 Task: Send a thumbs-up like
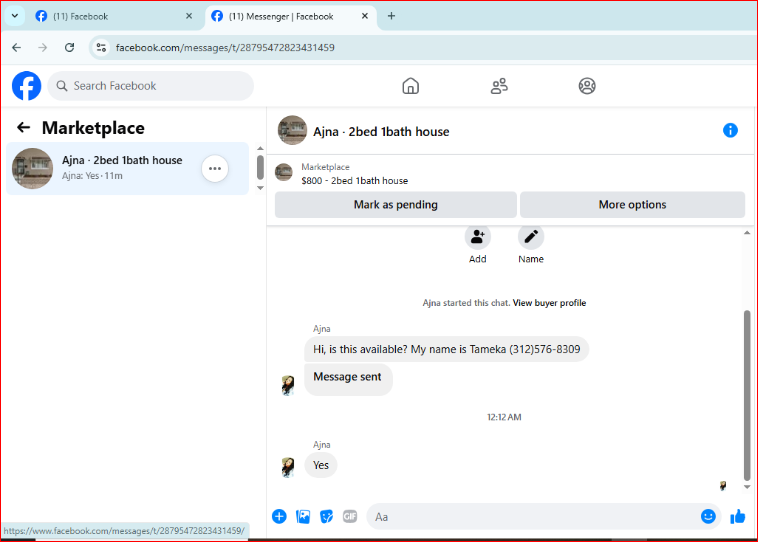pyautogui.click(x=738, y=516)
